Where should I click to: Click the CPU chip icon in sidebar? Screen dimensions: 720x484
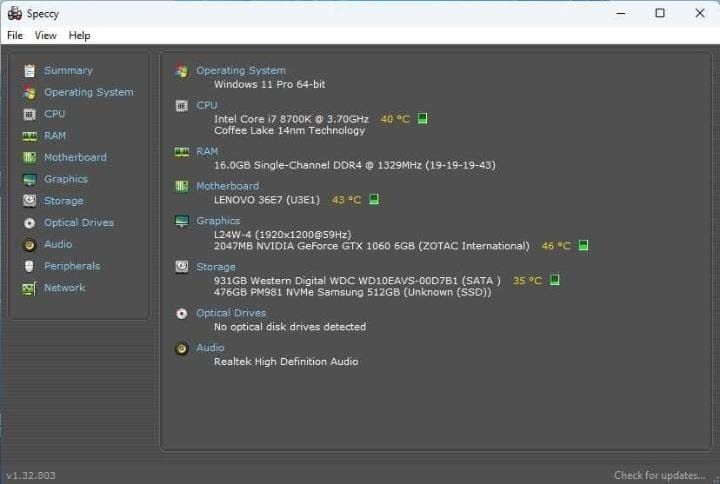tap(29, 114)
